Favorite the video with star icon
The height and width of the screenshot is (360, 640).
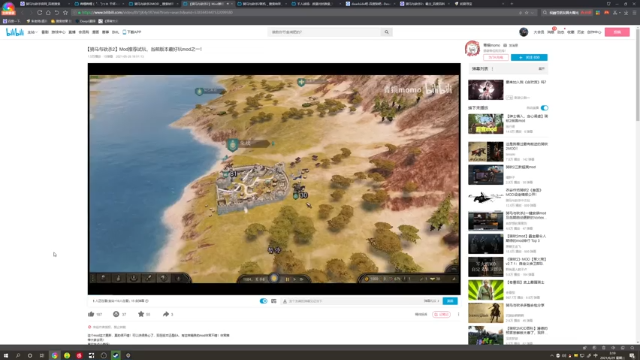(141, 314)
